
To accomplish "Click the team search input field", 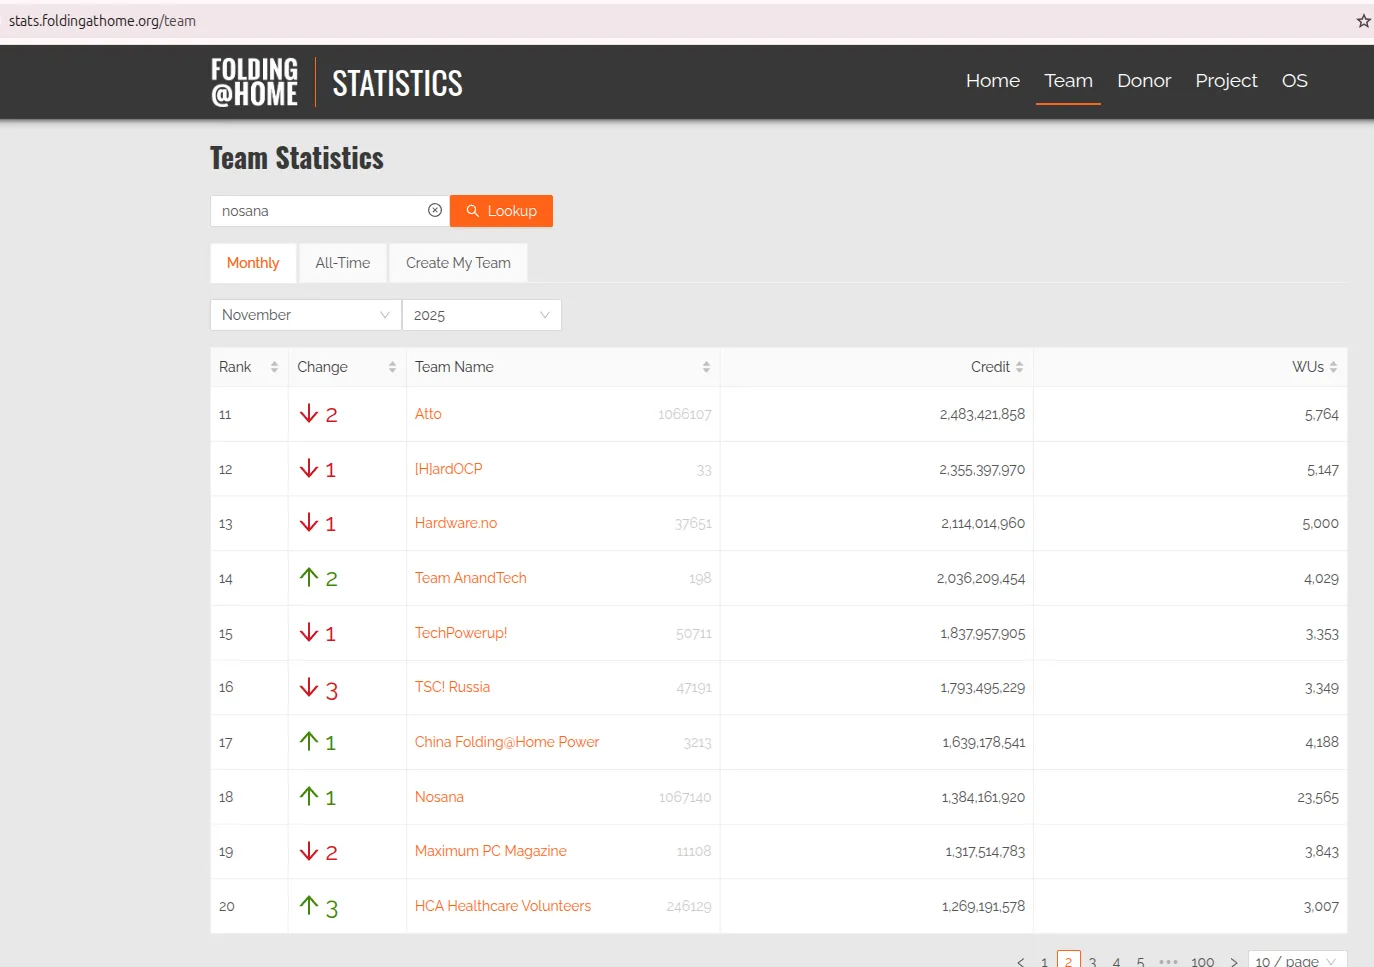I will [x=320, y=211].
